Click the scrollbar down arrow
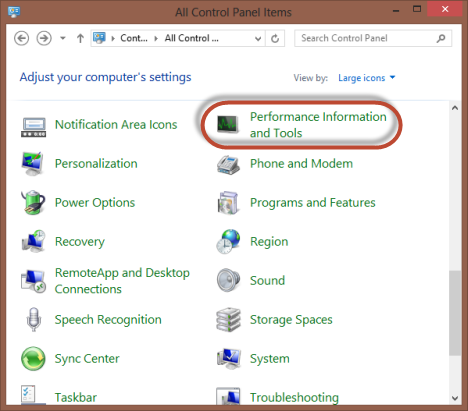 [455, 398]
